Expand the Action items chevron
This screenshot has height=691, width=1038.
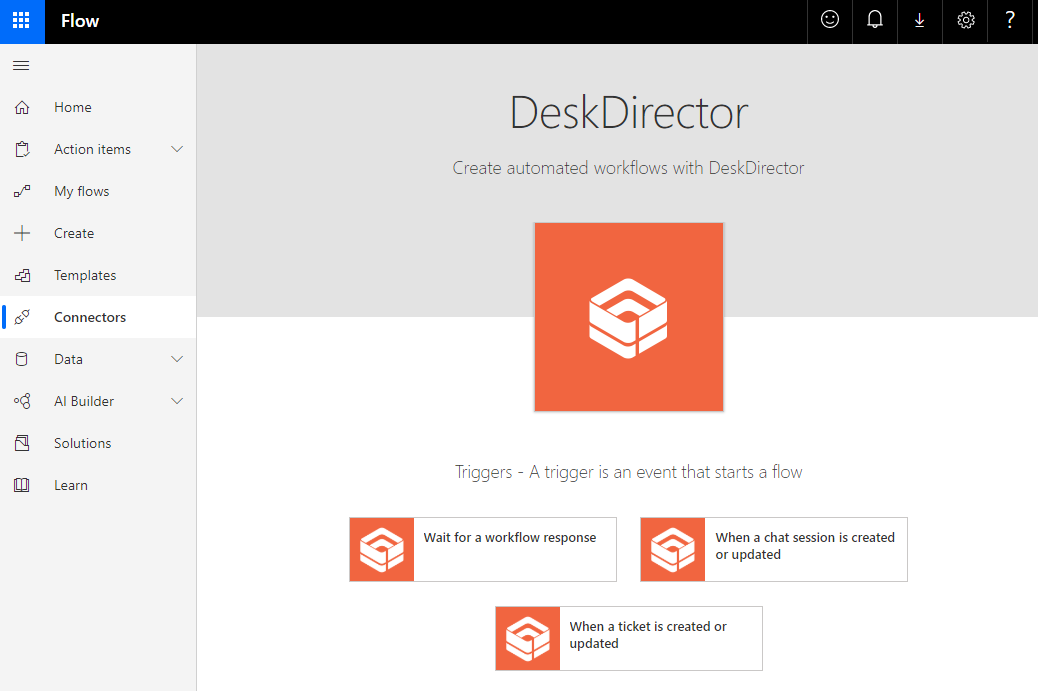[177, 150]
